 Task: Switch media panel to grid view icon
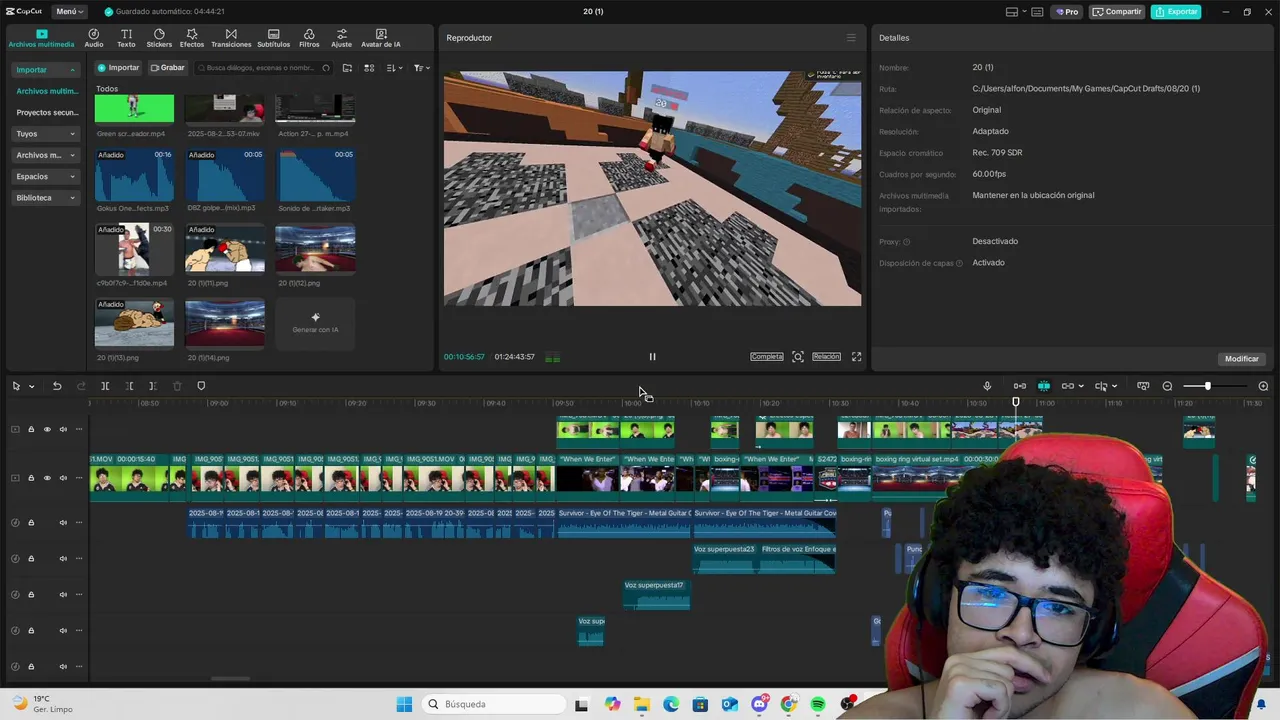click(369, 68)
